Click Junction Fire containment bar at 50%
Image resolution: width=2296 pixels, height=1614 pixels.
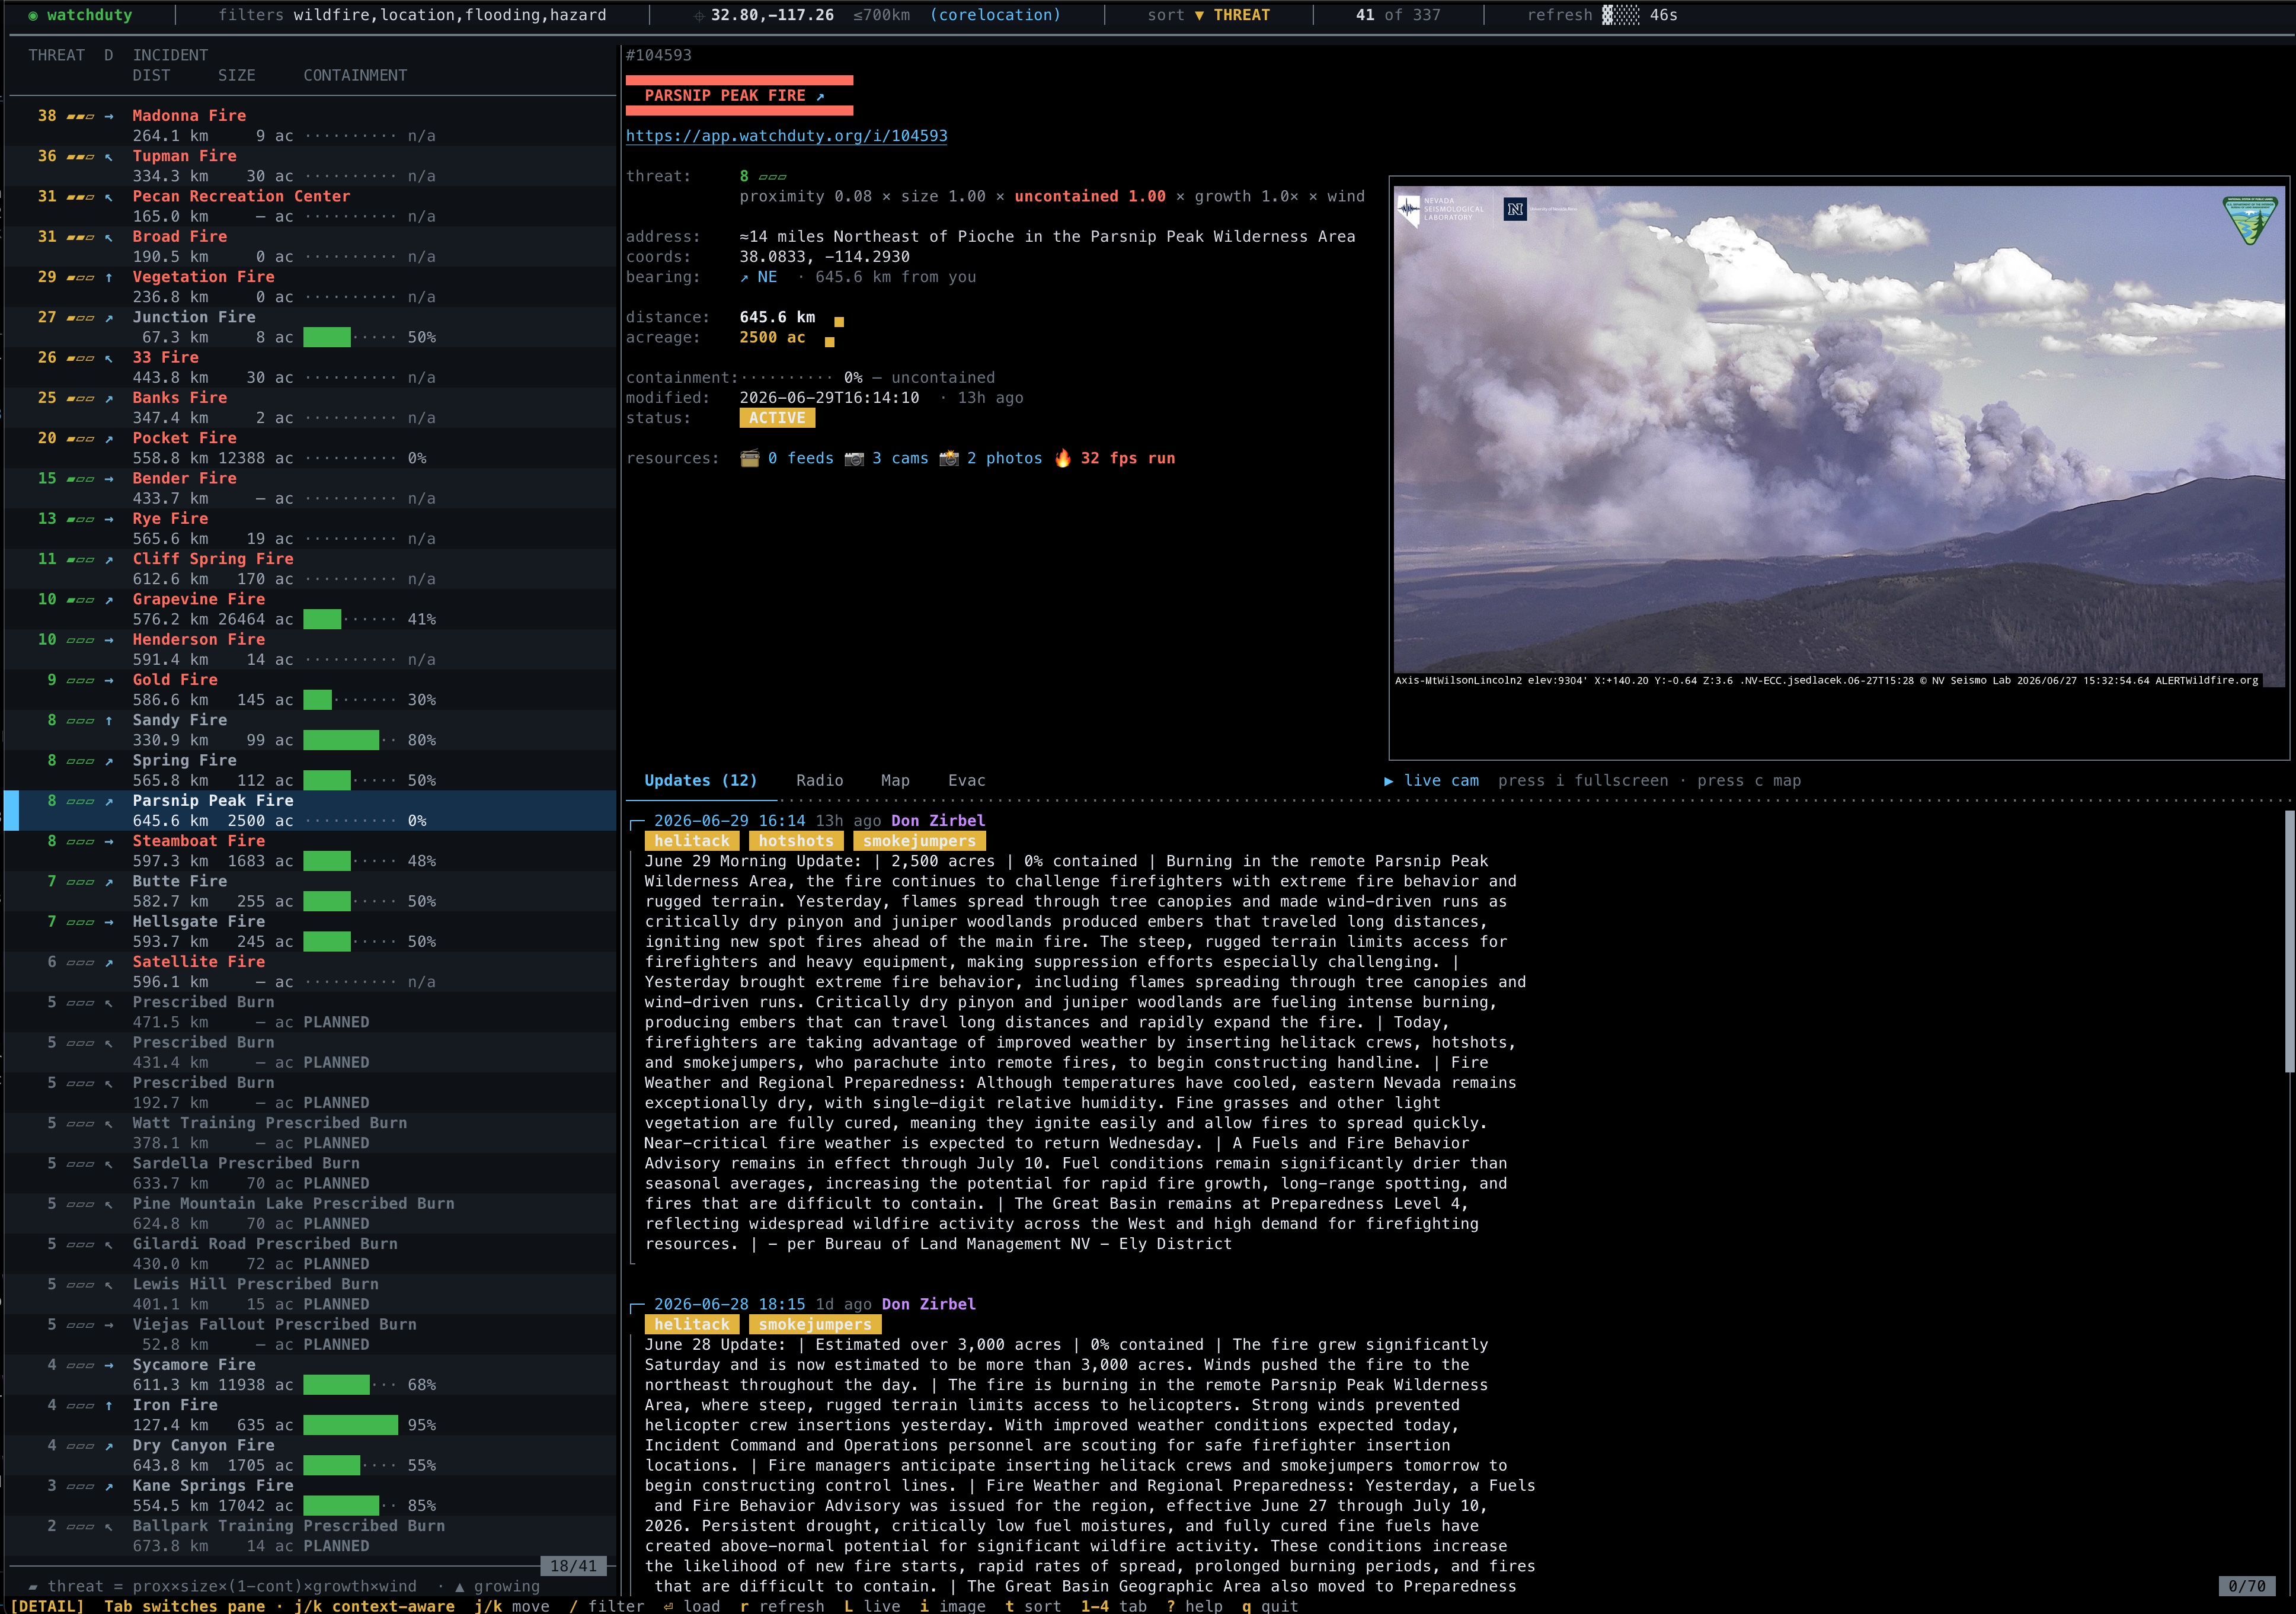pyautogui.click(x=350, y=337)
